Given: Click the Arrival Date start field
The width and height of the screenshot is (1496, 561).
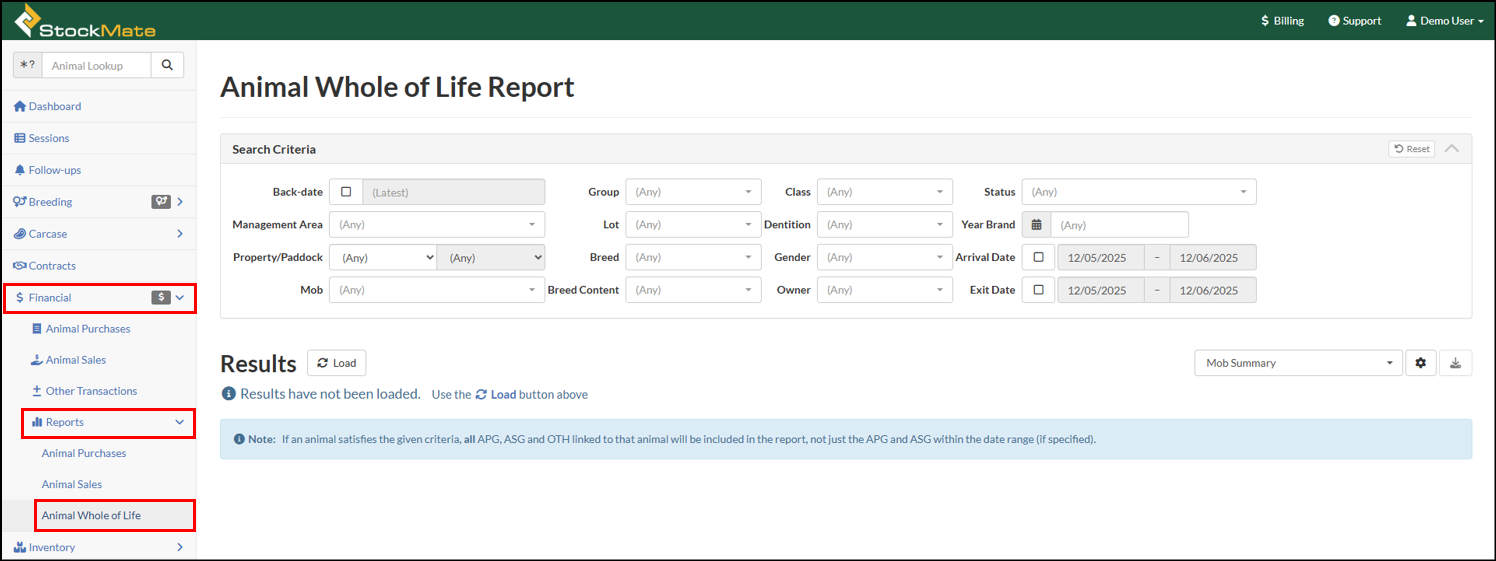Looking at the screenshot, I should (x=1100, y=257).
